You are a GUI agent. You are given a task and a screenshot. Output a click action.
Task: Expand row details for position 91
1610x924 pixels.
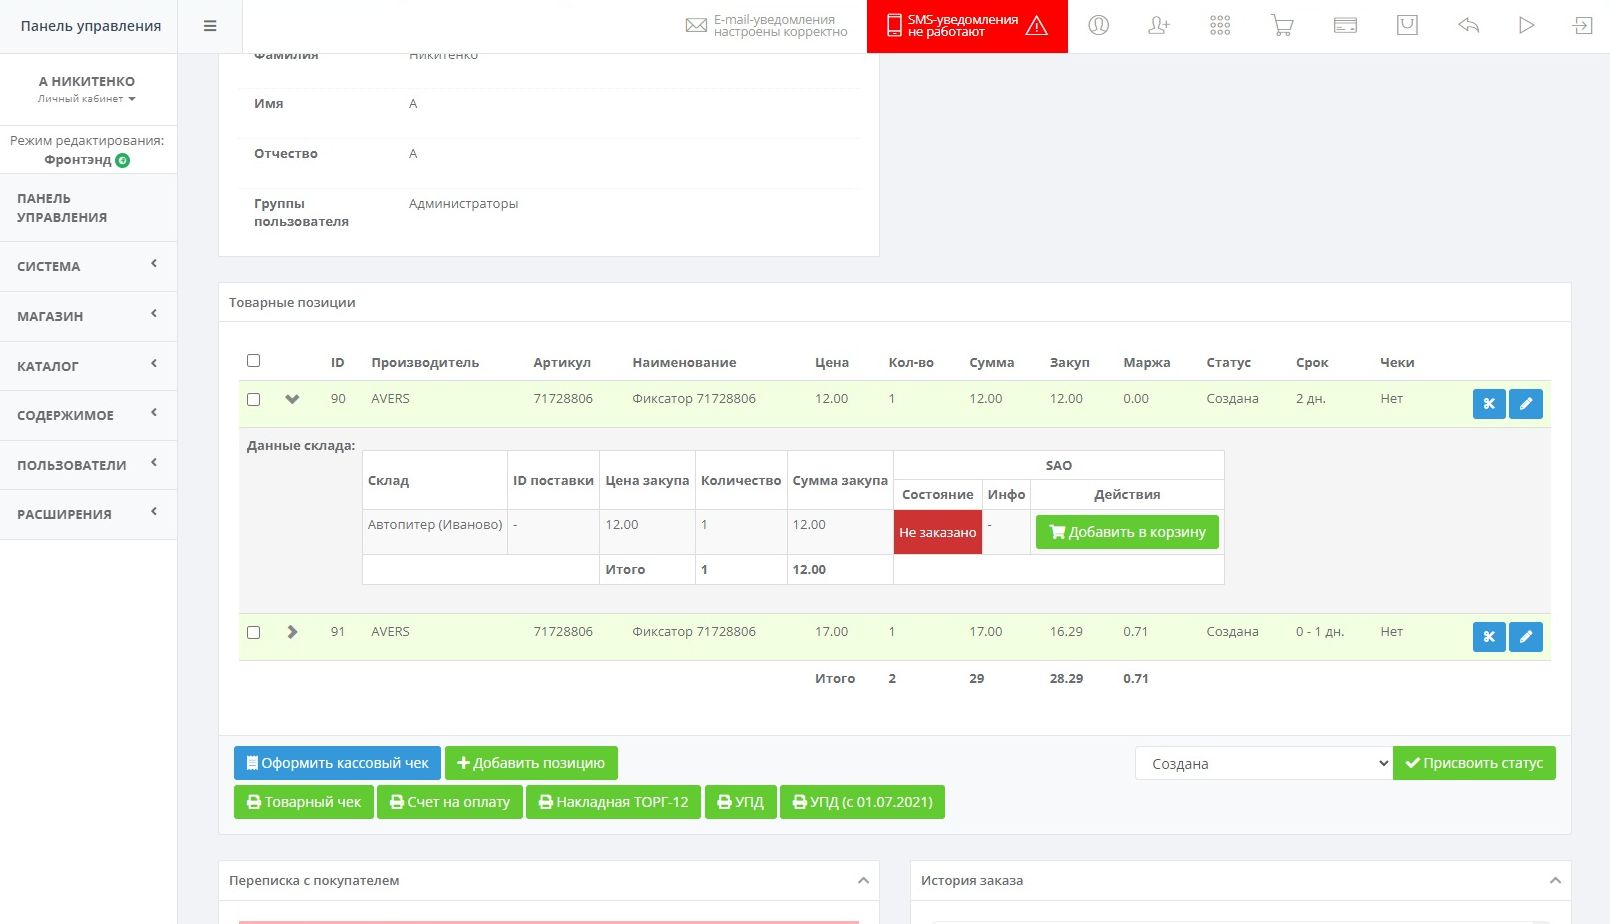tap(292, 632)
